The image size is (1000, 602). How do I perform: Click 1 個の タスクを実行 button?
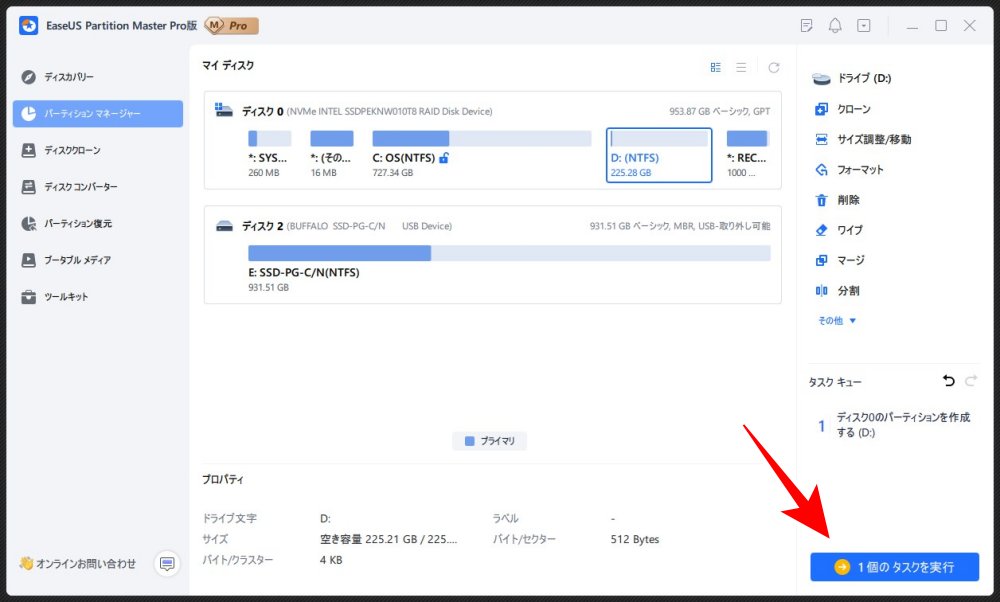[x=894, y=566]
